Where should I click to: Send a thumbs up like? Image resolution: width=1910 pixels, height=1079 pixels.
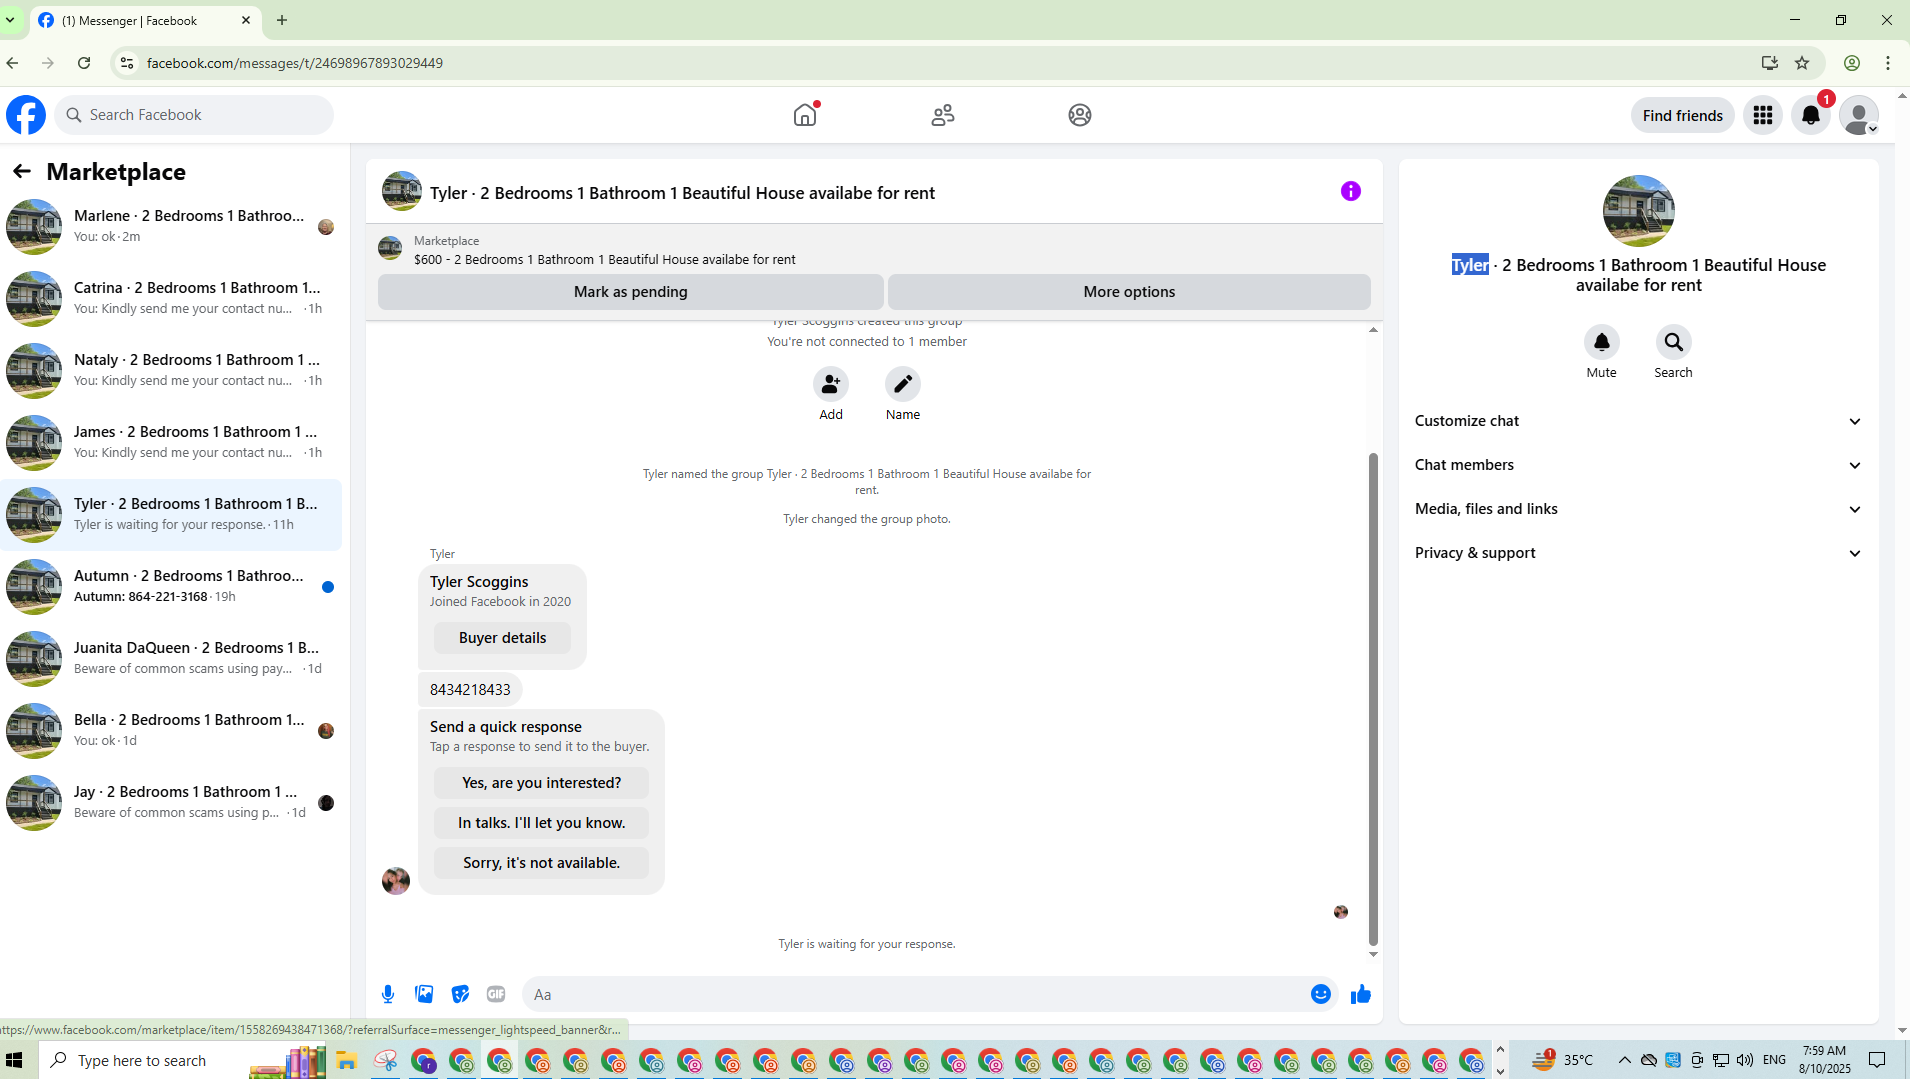click(x=1361, y=994)
